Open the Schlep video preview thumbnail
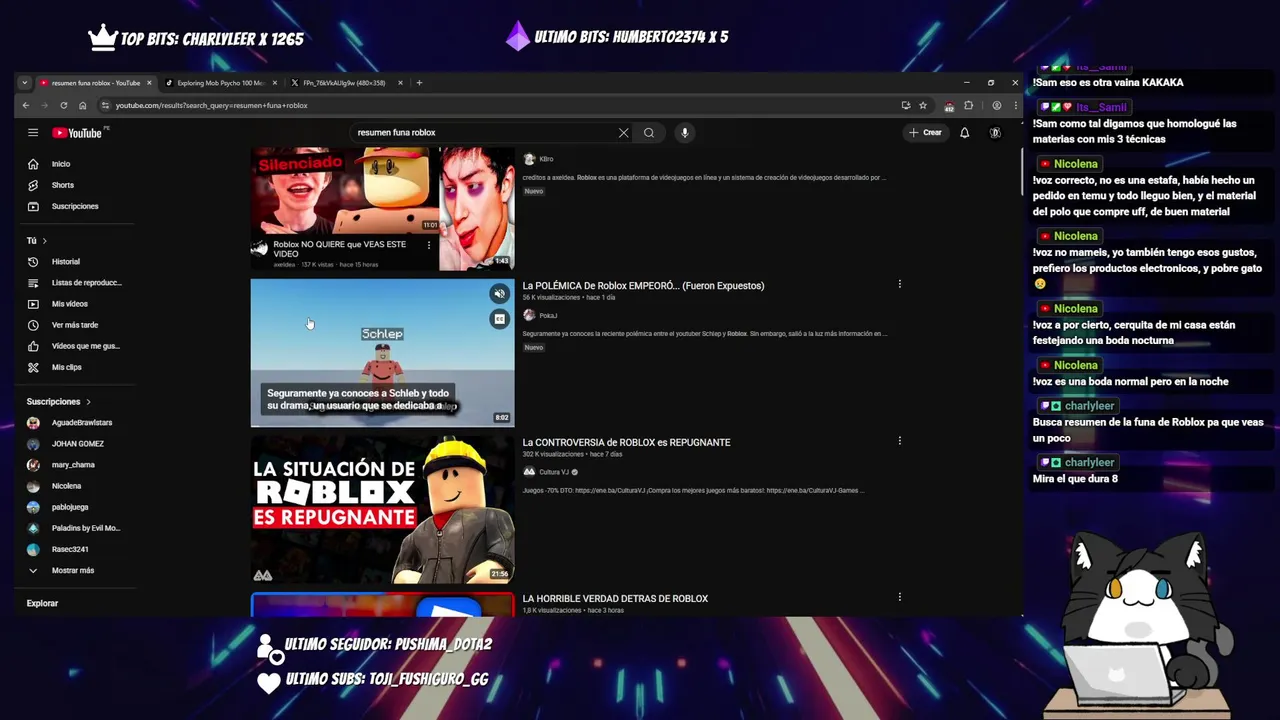The width and height of the screenshot is (1280, 720). tap(382, 352)
